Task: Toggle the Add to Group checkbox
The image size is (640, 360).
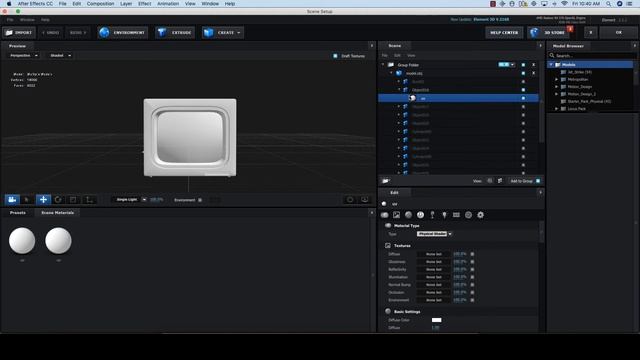Action: [x=538, y=181]
